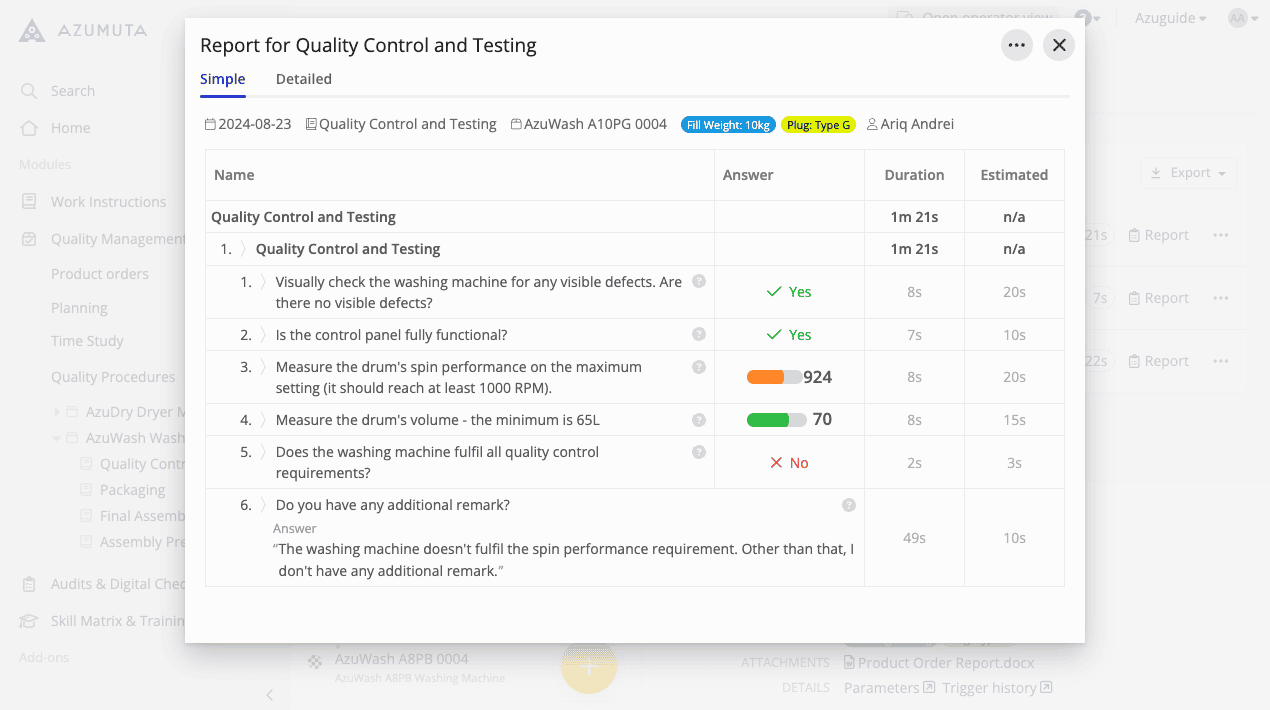This screenshot has width=1270, height=710.
Task: Open the Search icon in sidebar
Action: 29,91
